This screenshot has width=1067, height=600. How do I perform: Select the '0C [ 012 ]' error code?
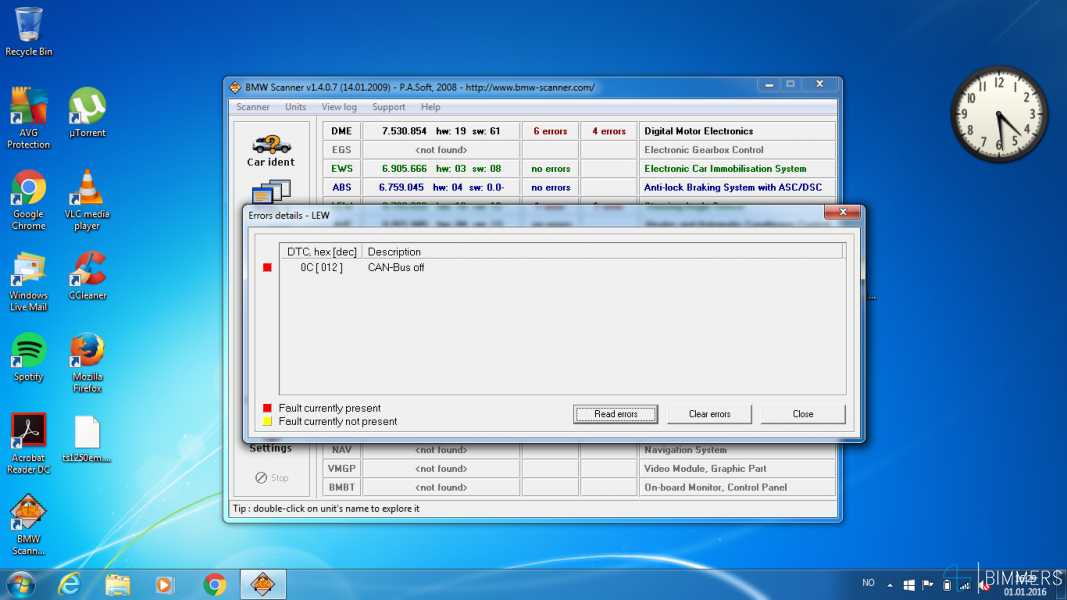pos(321,267)
